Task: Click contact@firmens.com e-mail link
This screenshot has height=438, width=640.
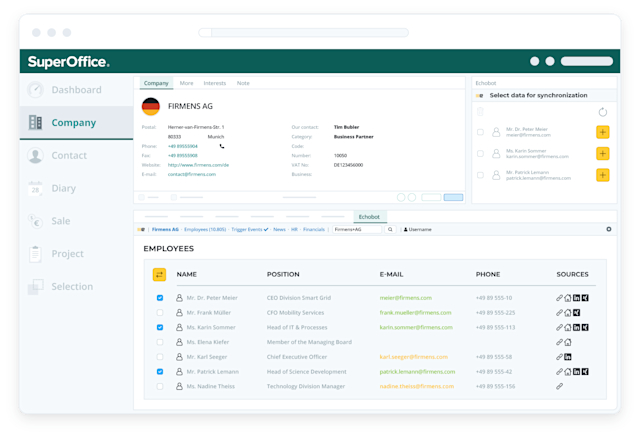Action: (192, 174)
